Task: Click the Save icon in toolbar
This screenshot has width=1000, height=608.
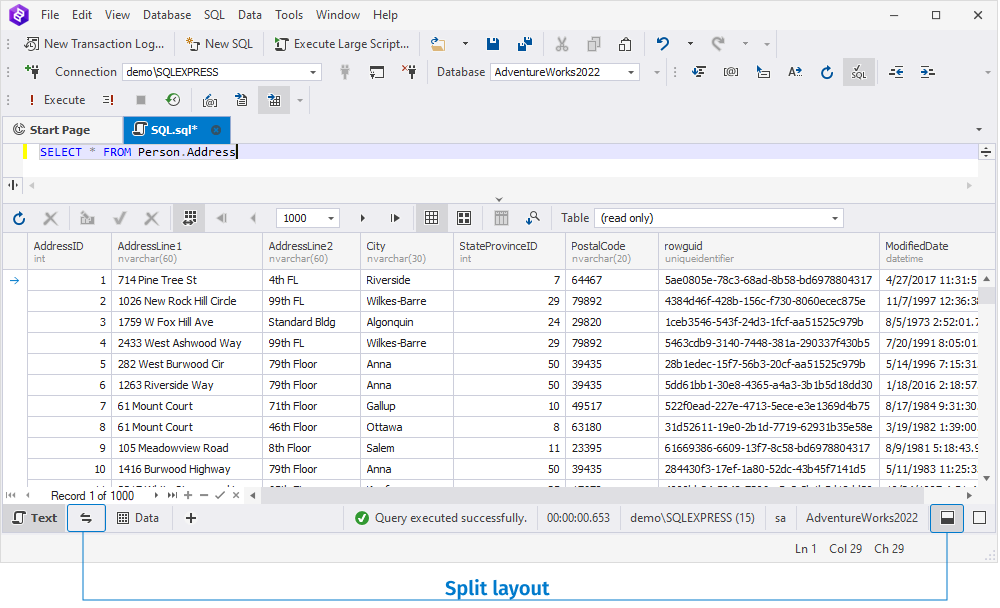Action: pyautogui.click(x=492, y=44)
